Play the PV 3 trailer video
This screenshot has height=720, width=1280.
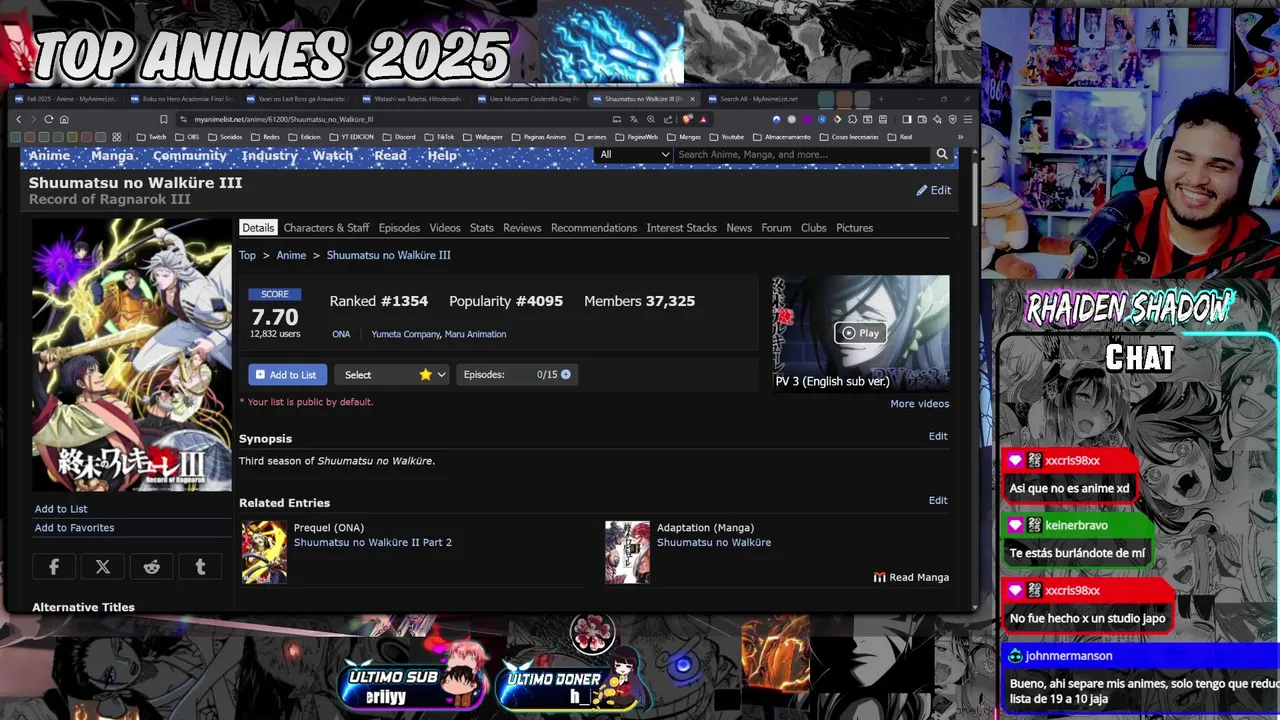point(860,333)
